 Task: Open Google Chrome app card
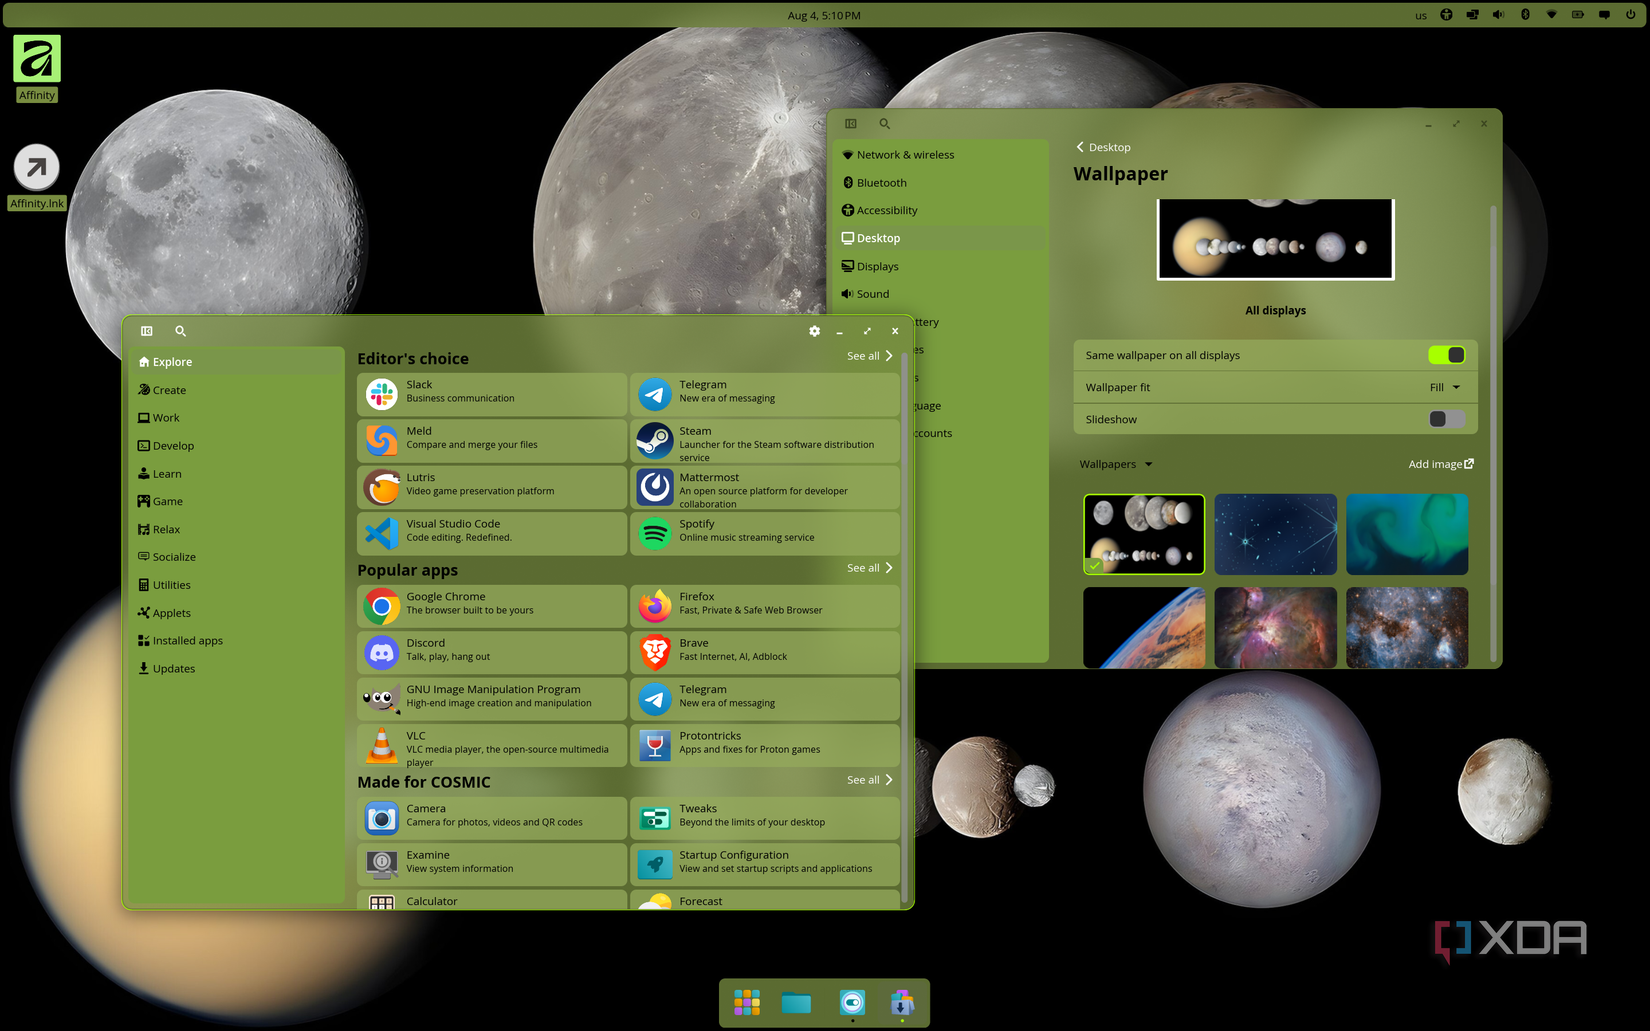(491, 606)
